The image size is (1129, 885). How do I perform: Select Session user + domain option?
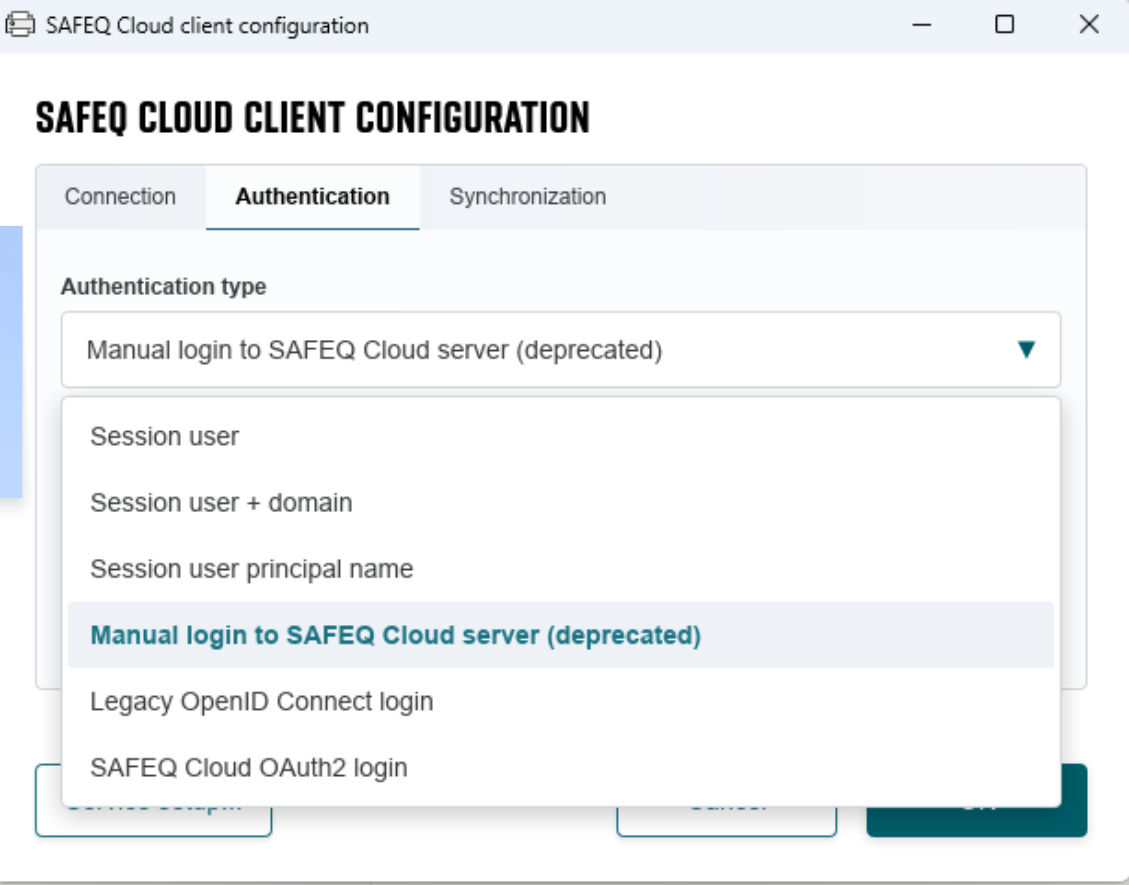point(561,503)
